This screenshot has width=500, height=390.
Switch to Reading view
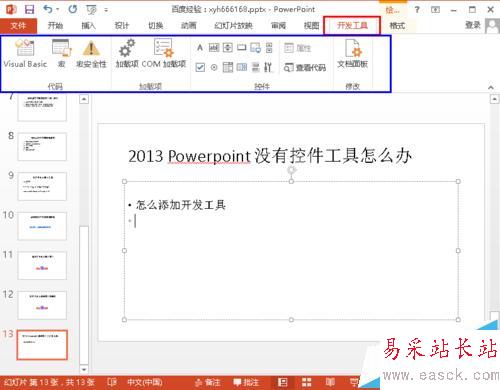330,382
